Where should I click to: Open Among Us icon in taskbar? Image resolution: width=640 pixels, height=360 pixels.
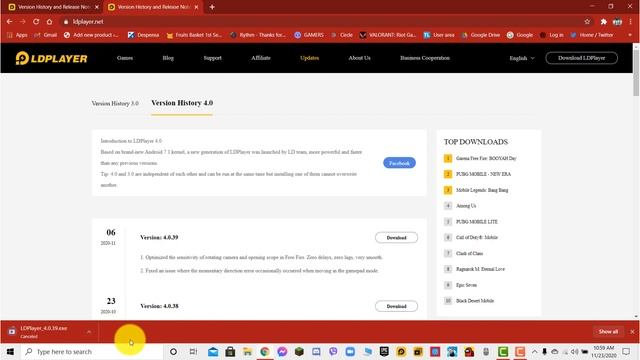469,352
